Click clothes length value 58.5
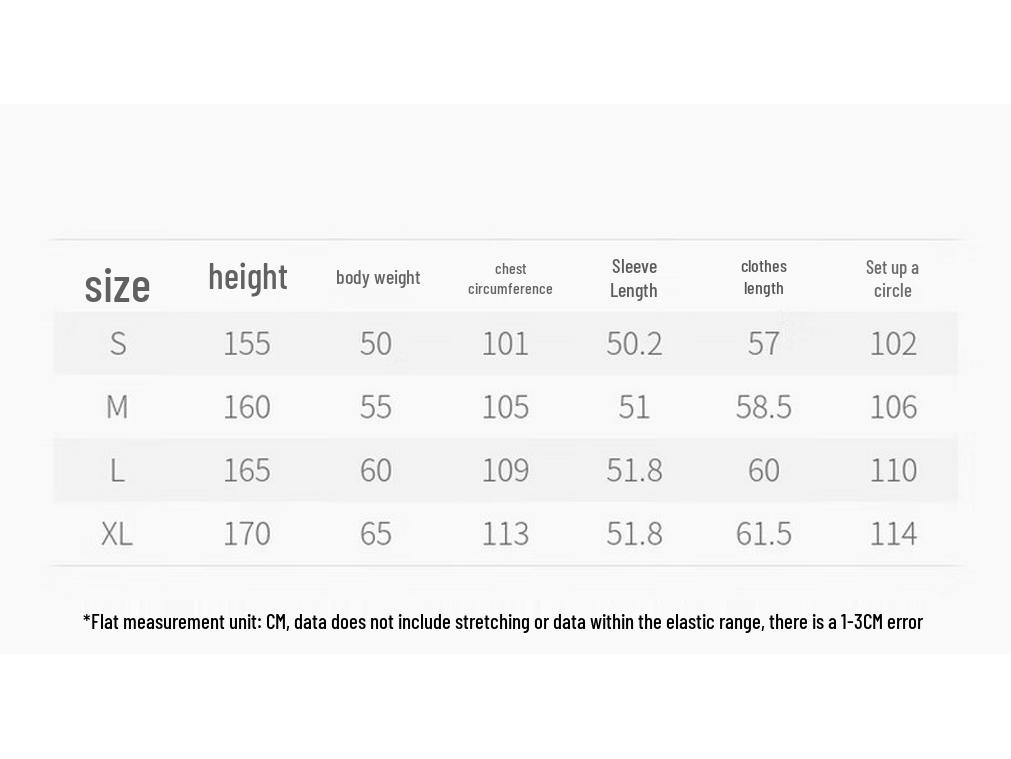This screenshot has height=759, width=1011. [x=763, y=407]
